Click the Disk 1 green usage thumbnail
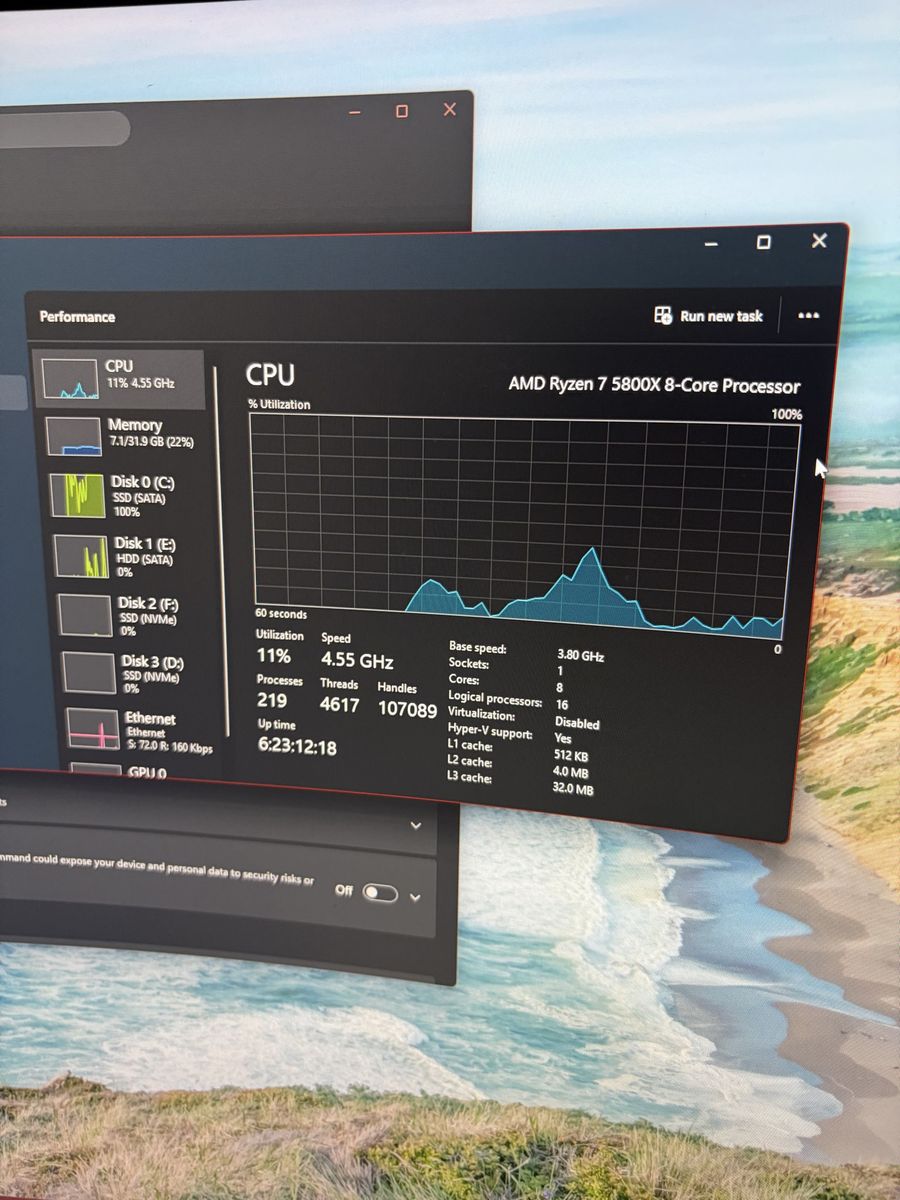Viewport: 900px width, 1200px height. click(82, 556)
